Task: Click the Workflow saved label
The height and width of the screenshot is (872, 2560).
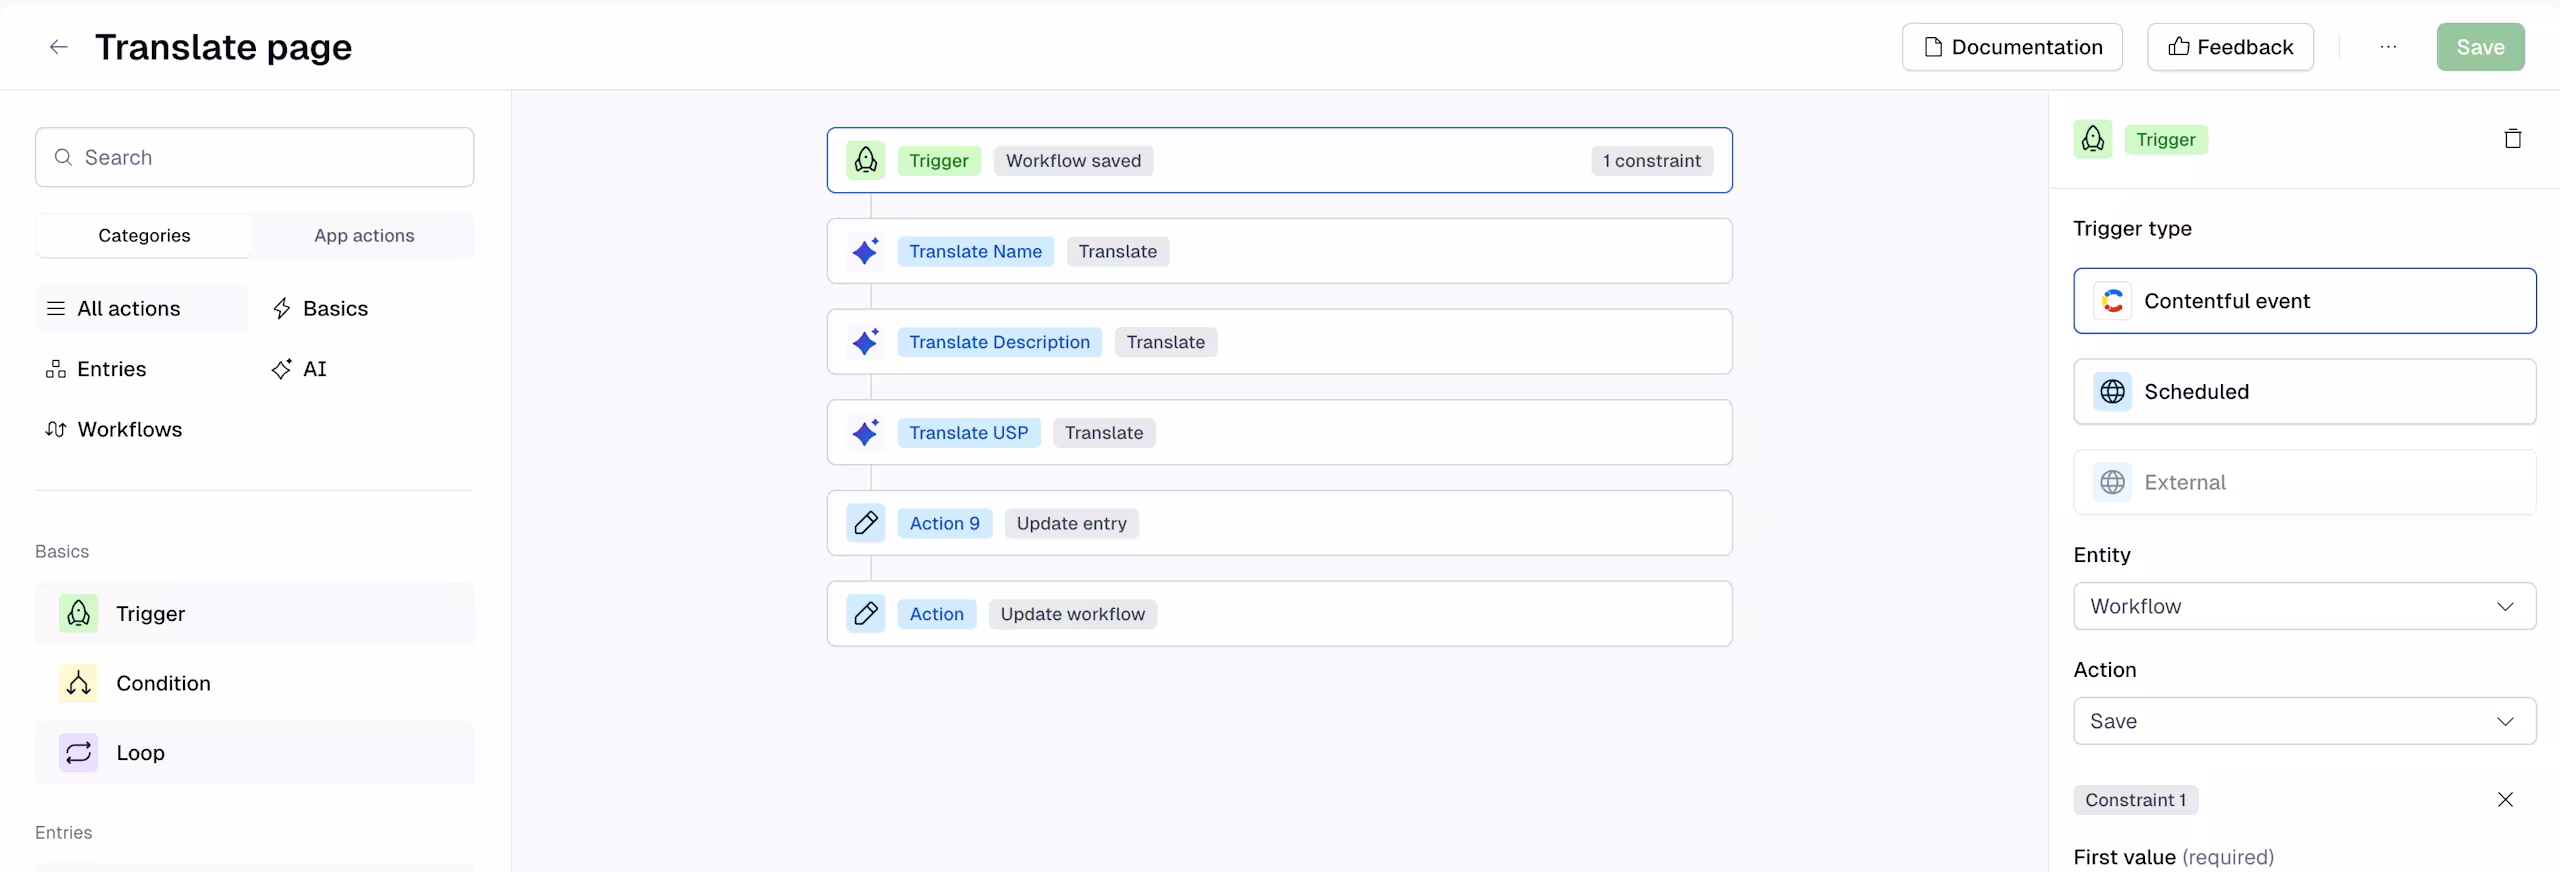Action: (x=1073, y=160)
